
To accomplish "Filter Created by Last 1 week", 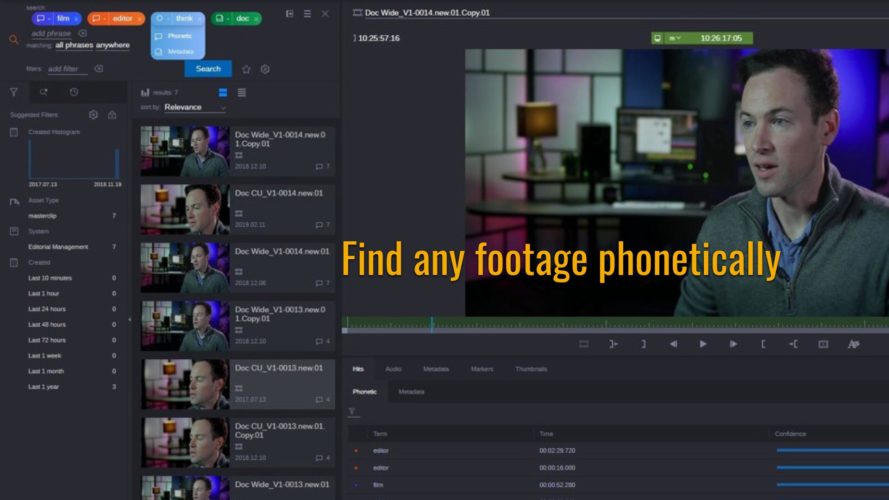I will pyautogui.click(x=72, y=355).
